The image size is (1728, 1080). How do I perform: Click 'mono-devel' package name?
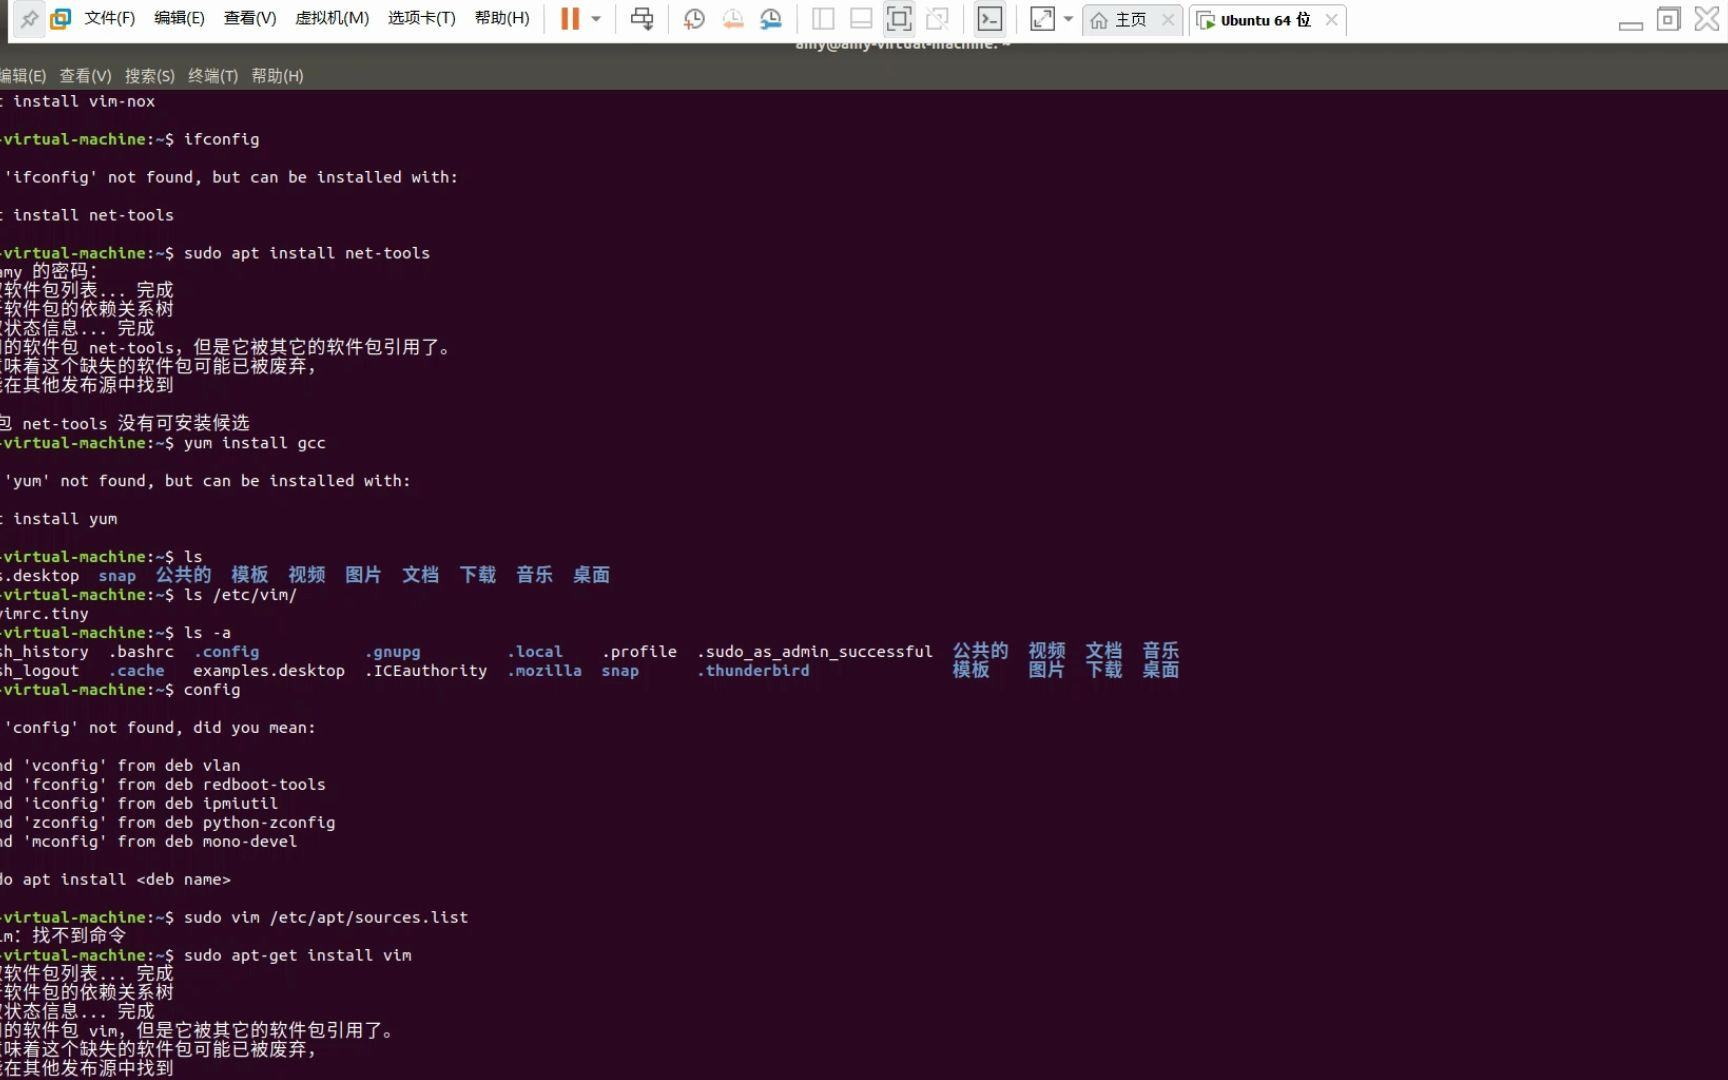(250, 842)
